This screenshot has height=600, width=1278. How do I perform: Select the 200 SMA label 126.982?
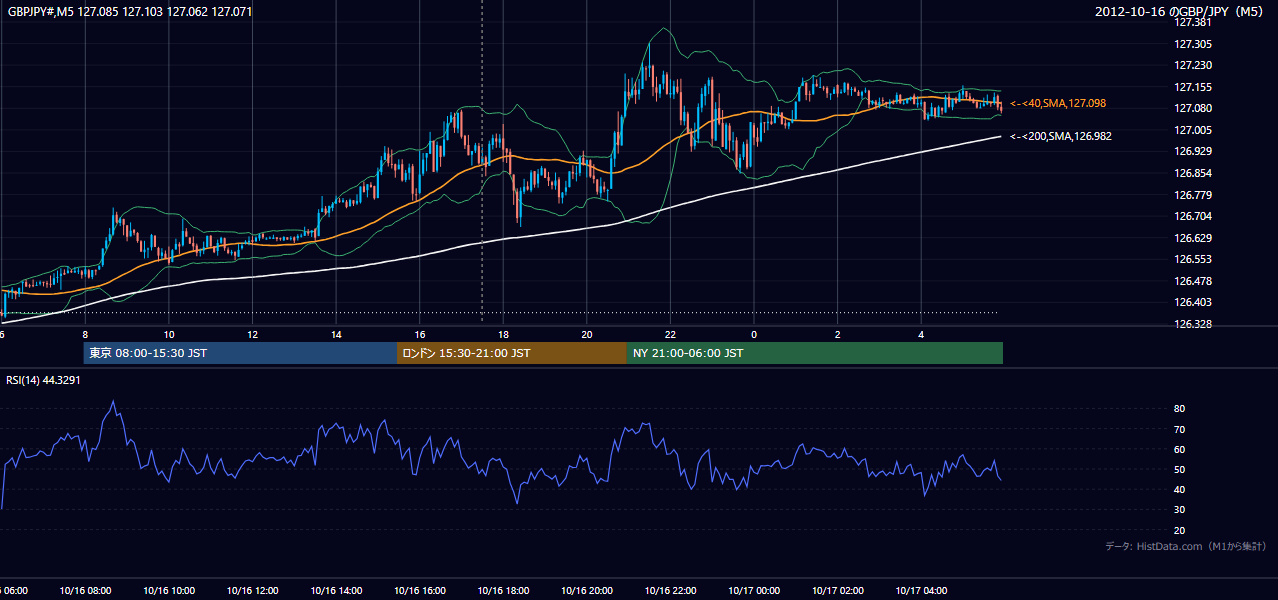(1061, 136)
